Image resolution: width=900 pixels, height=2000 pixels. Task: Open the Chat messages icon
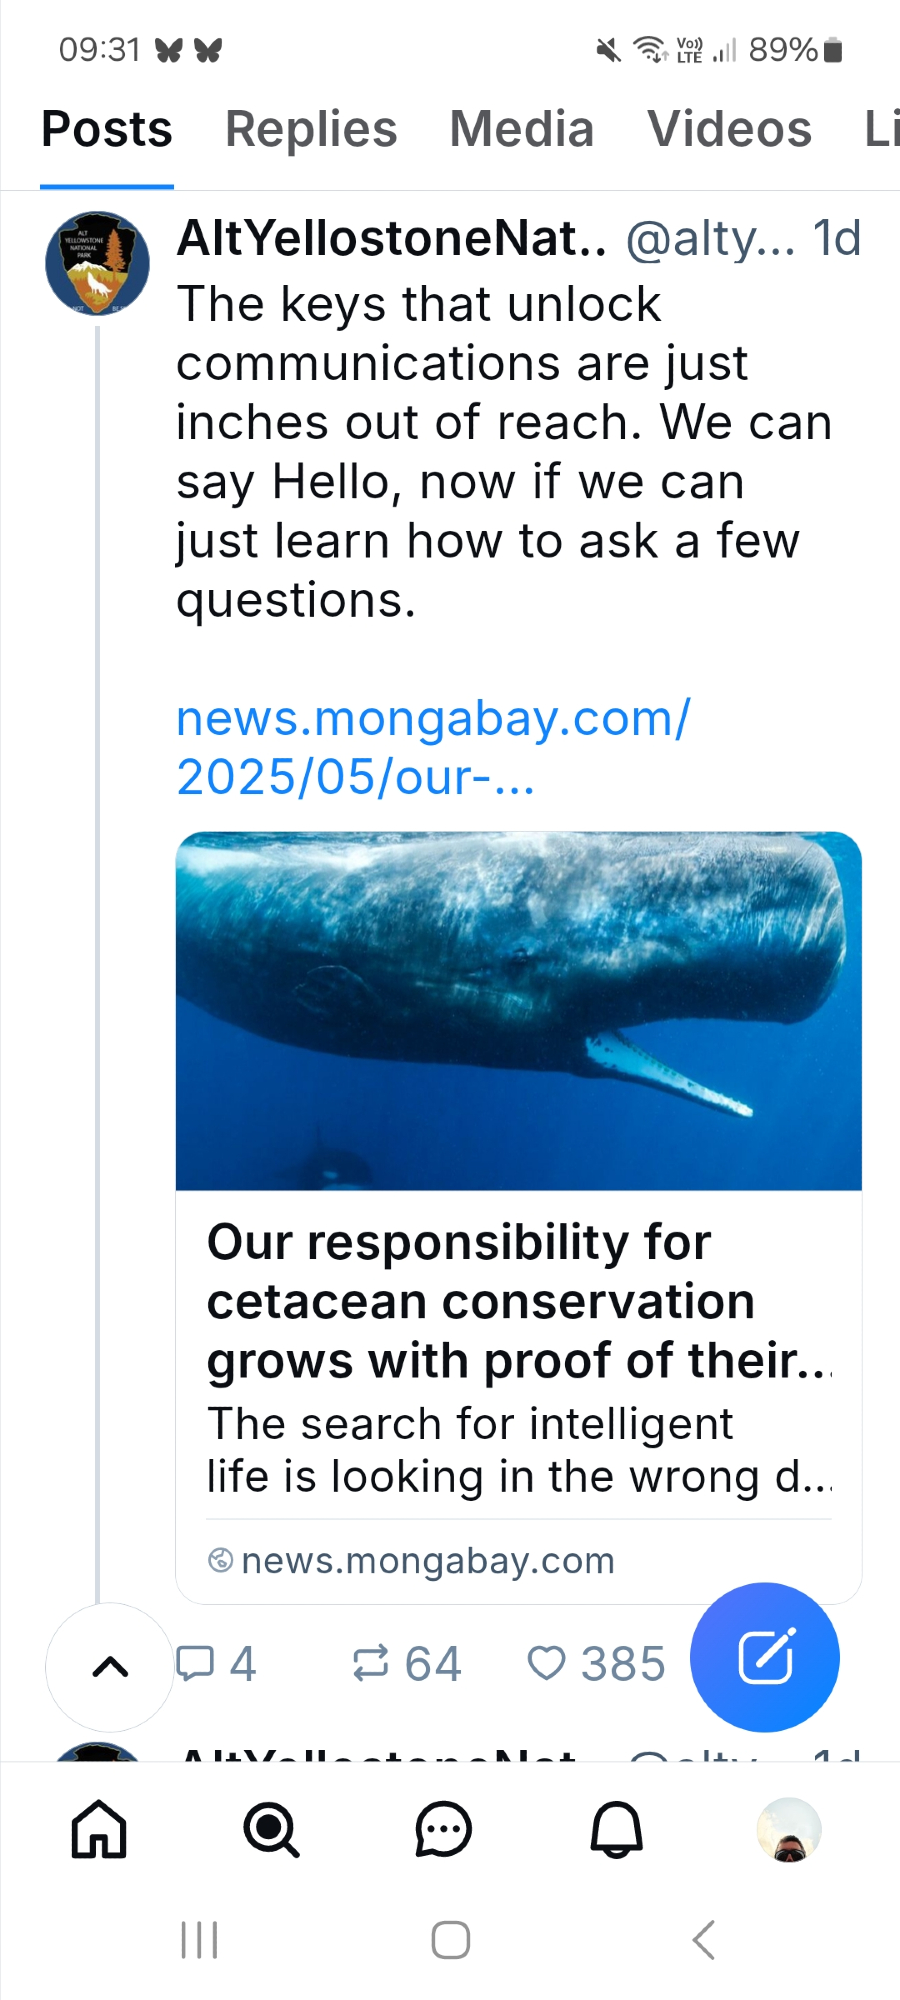click(x=443, y=1829)
